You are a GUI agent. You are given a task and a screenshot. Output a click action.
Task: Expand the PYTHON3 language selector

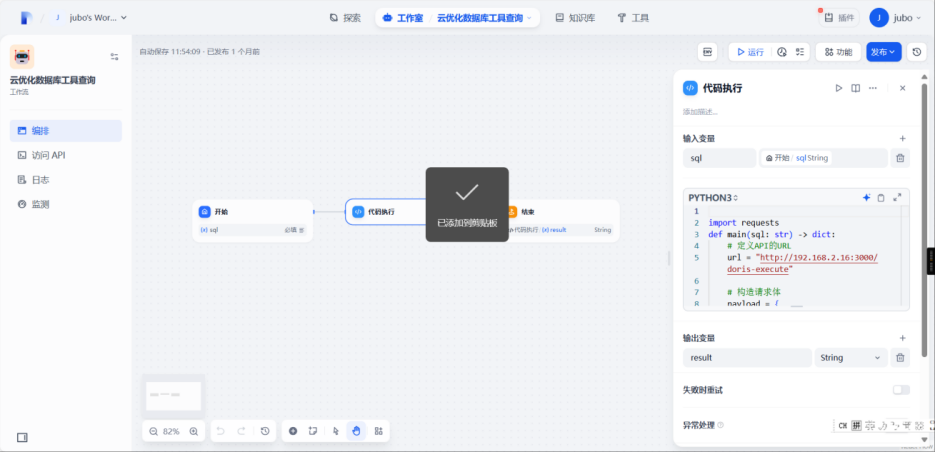point(712,198)
